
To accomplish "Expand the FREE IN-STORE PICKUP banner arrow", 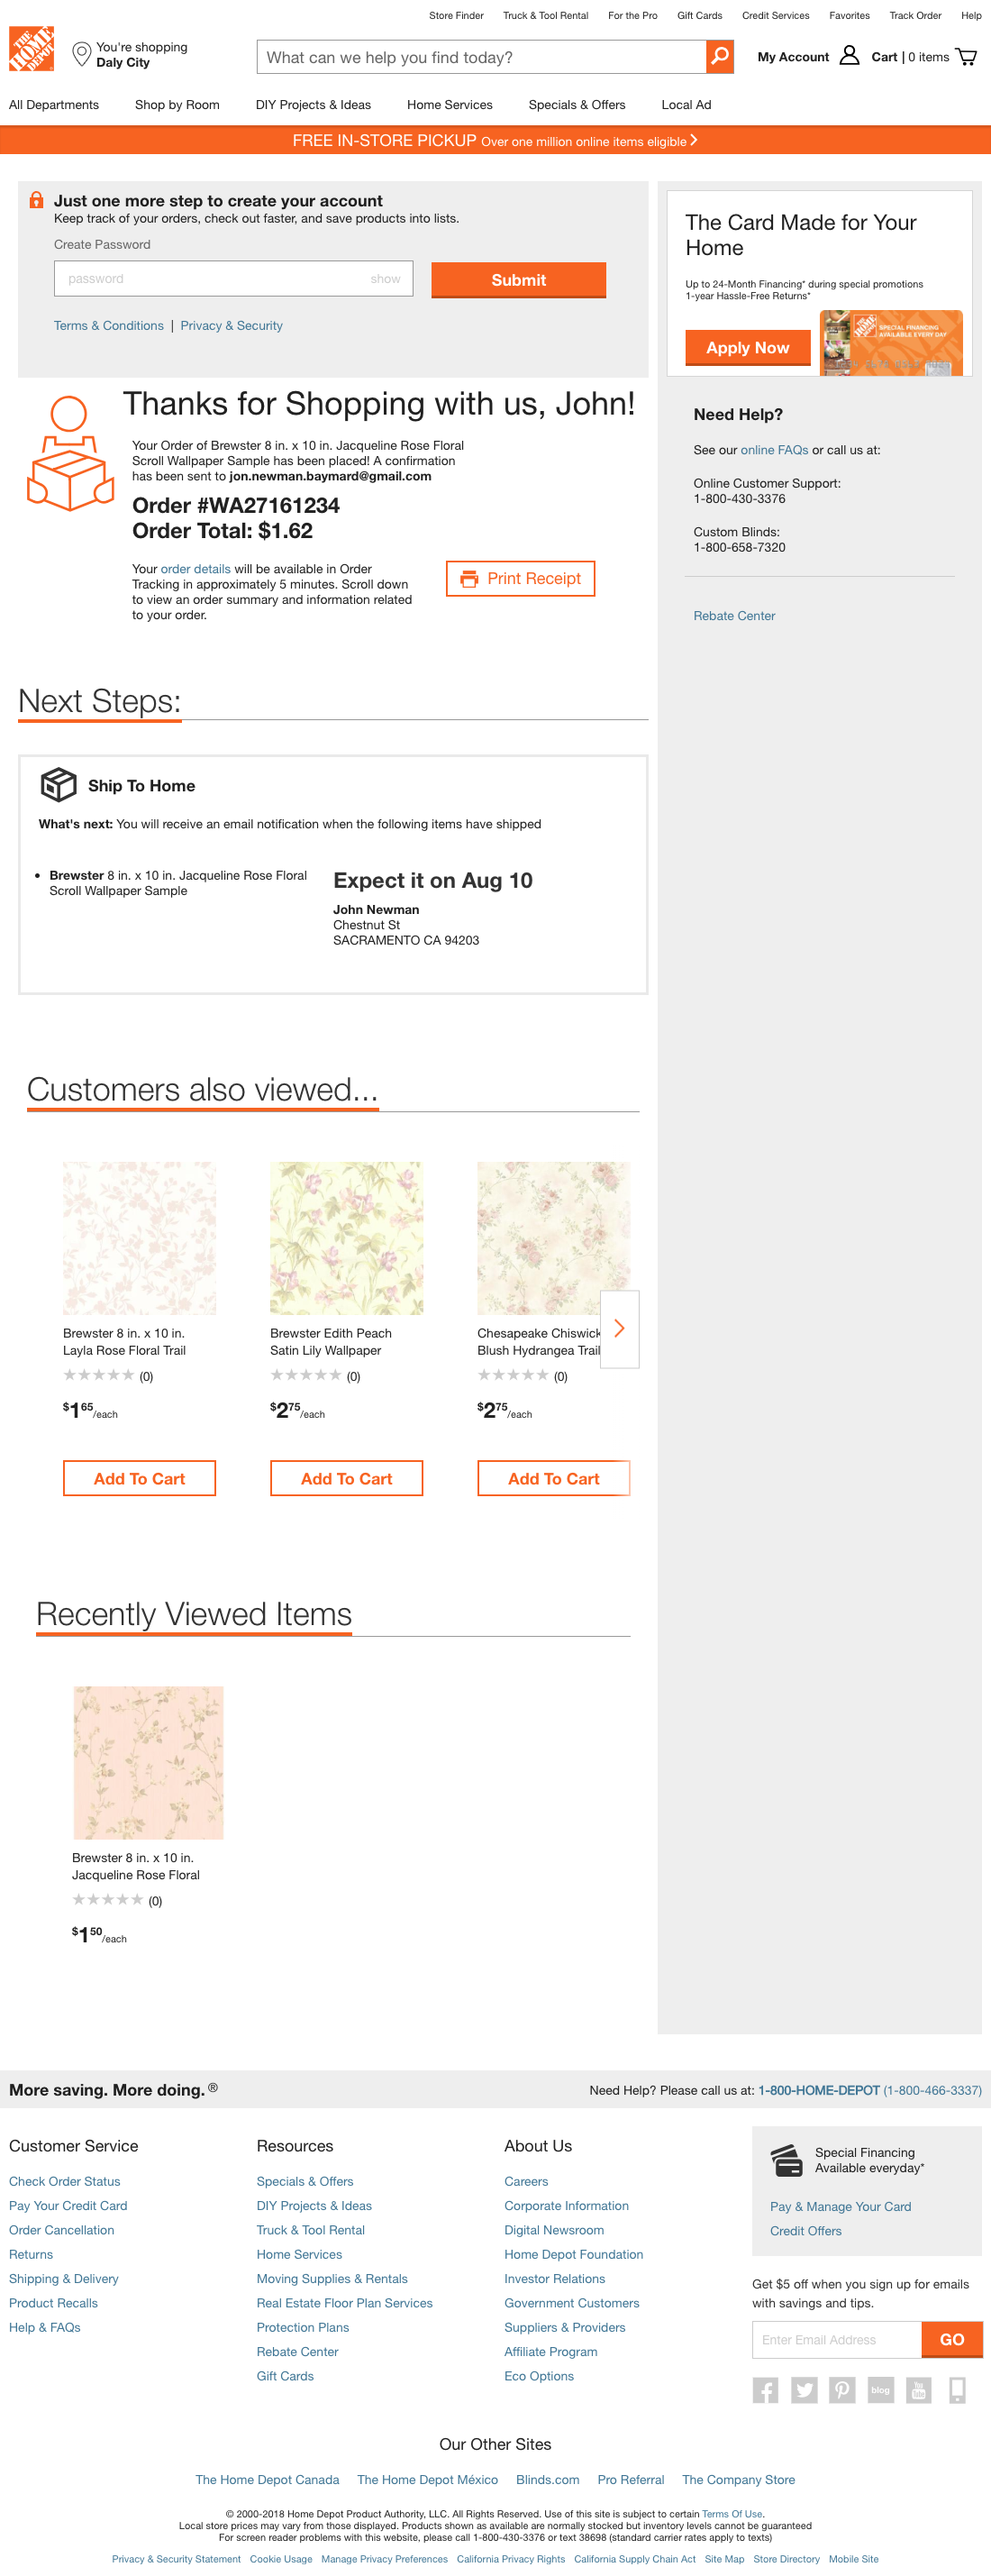I will click(x=691, y=141).
